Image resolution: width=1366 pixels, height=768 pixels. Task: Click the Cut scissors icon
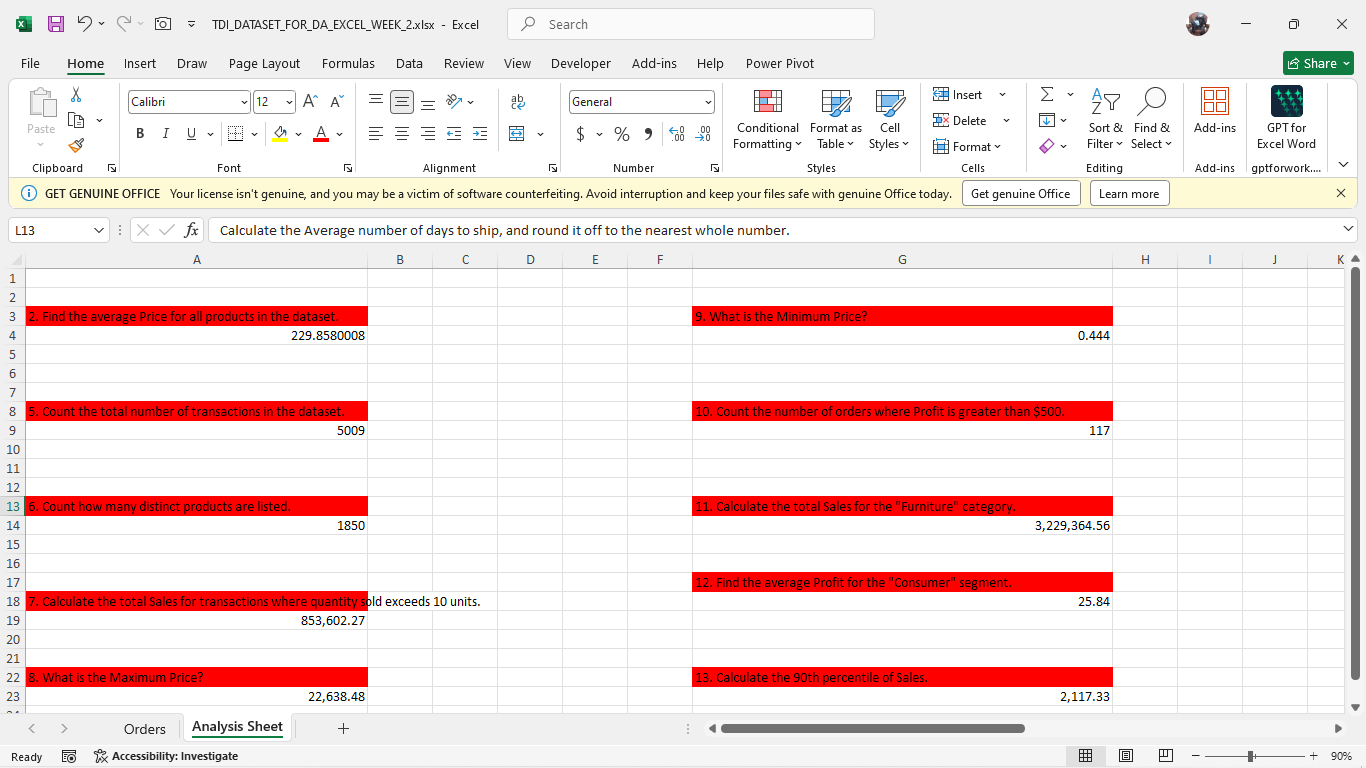point(76,94)
